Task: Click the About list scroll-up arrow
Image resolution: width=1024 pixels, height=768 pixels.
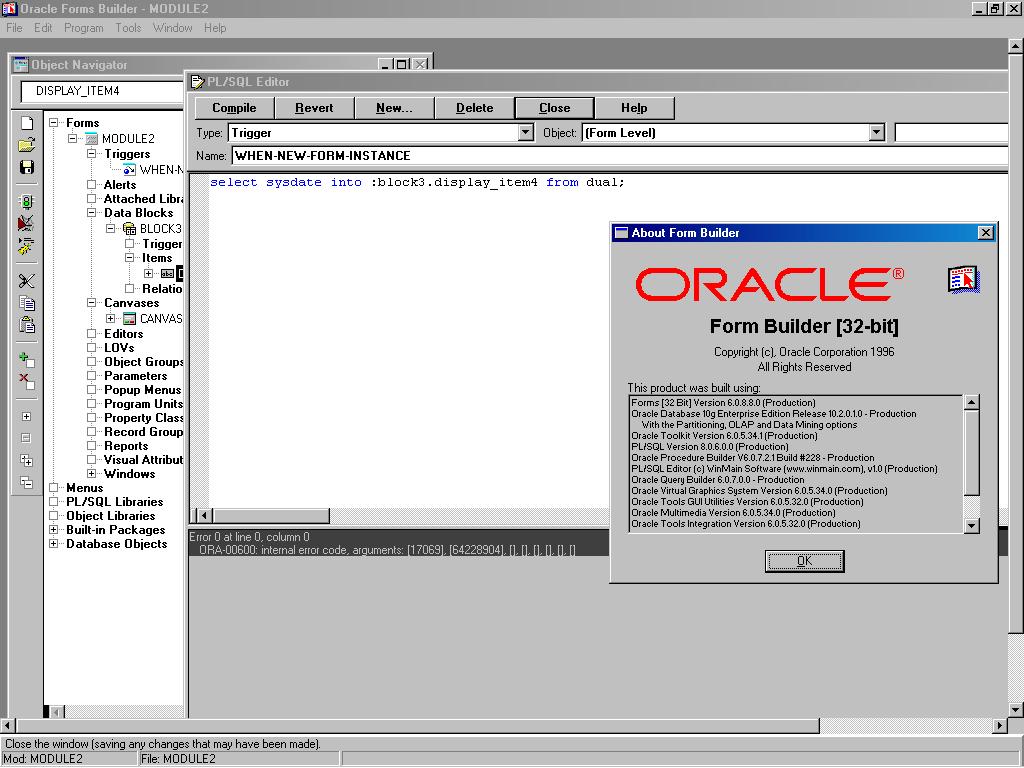Action: coord(971,402)
